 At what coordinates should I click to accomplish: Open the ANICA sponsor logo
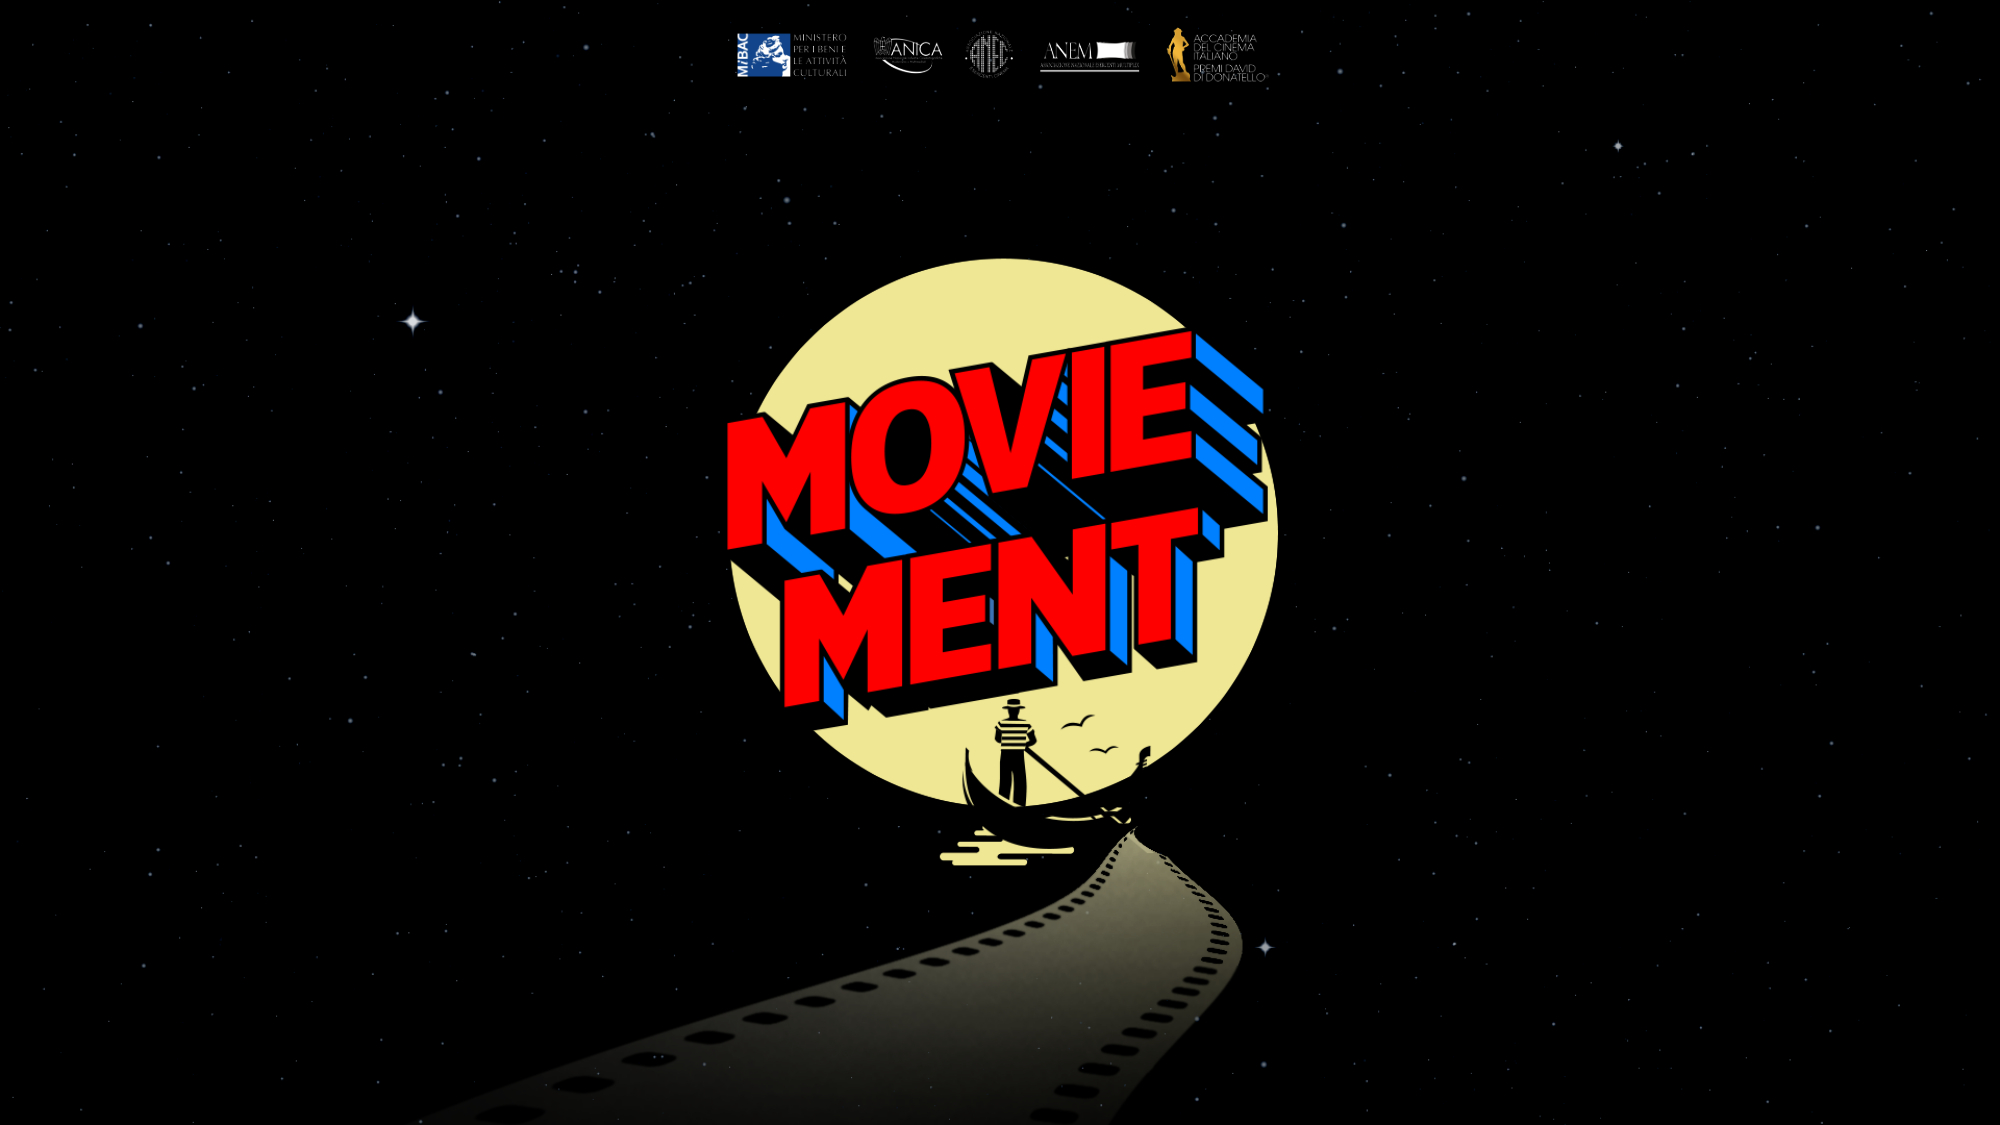(908, 53)
